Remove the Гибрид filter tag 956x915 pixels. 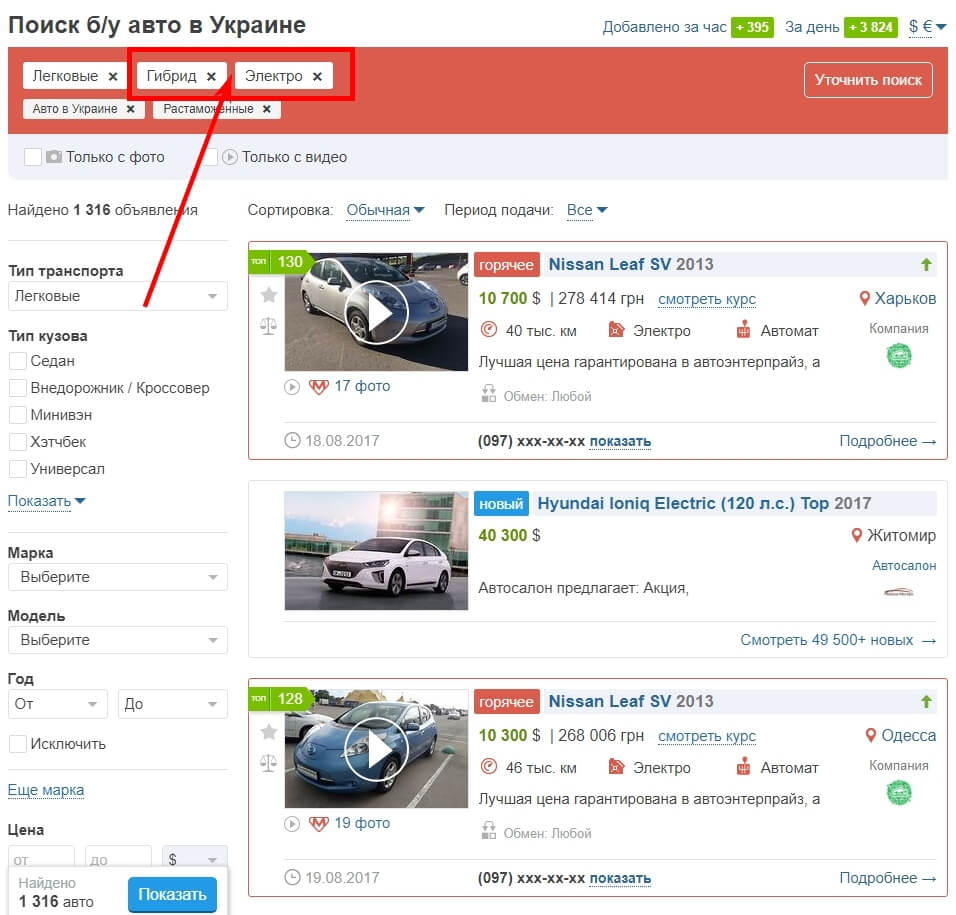[211, 77]
